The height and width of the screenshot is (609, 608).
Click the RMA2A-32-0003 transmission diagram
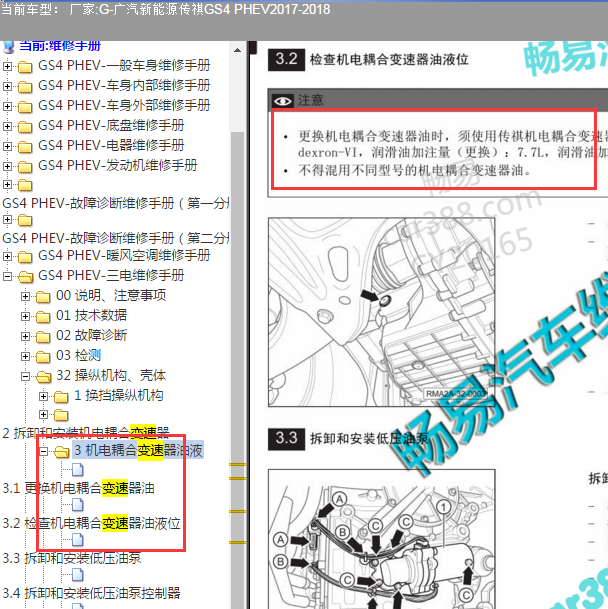(381, 312)
